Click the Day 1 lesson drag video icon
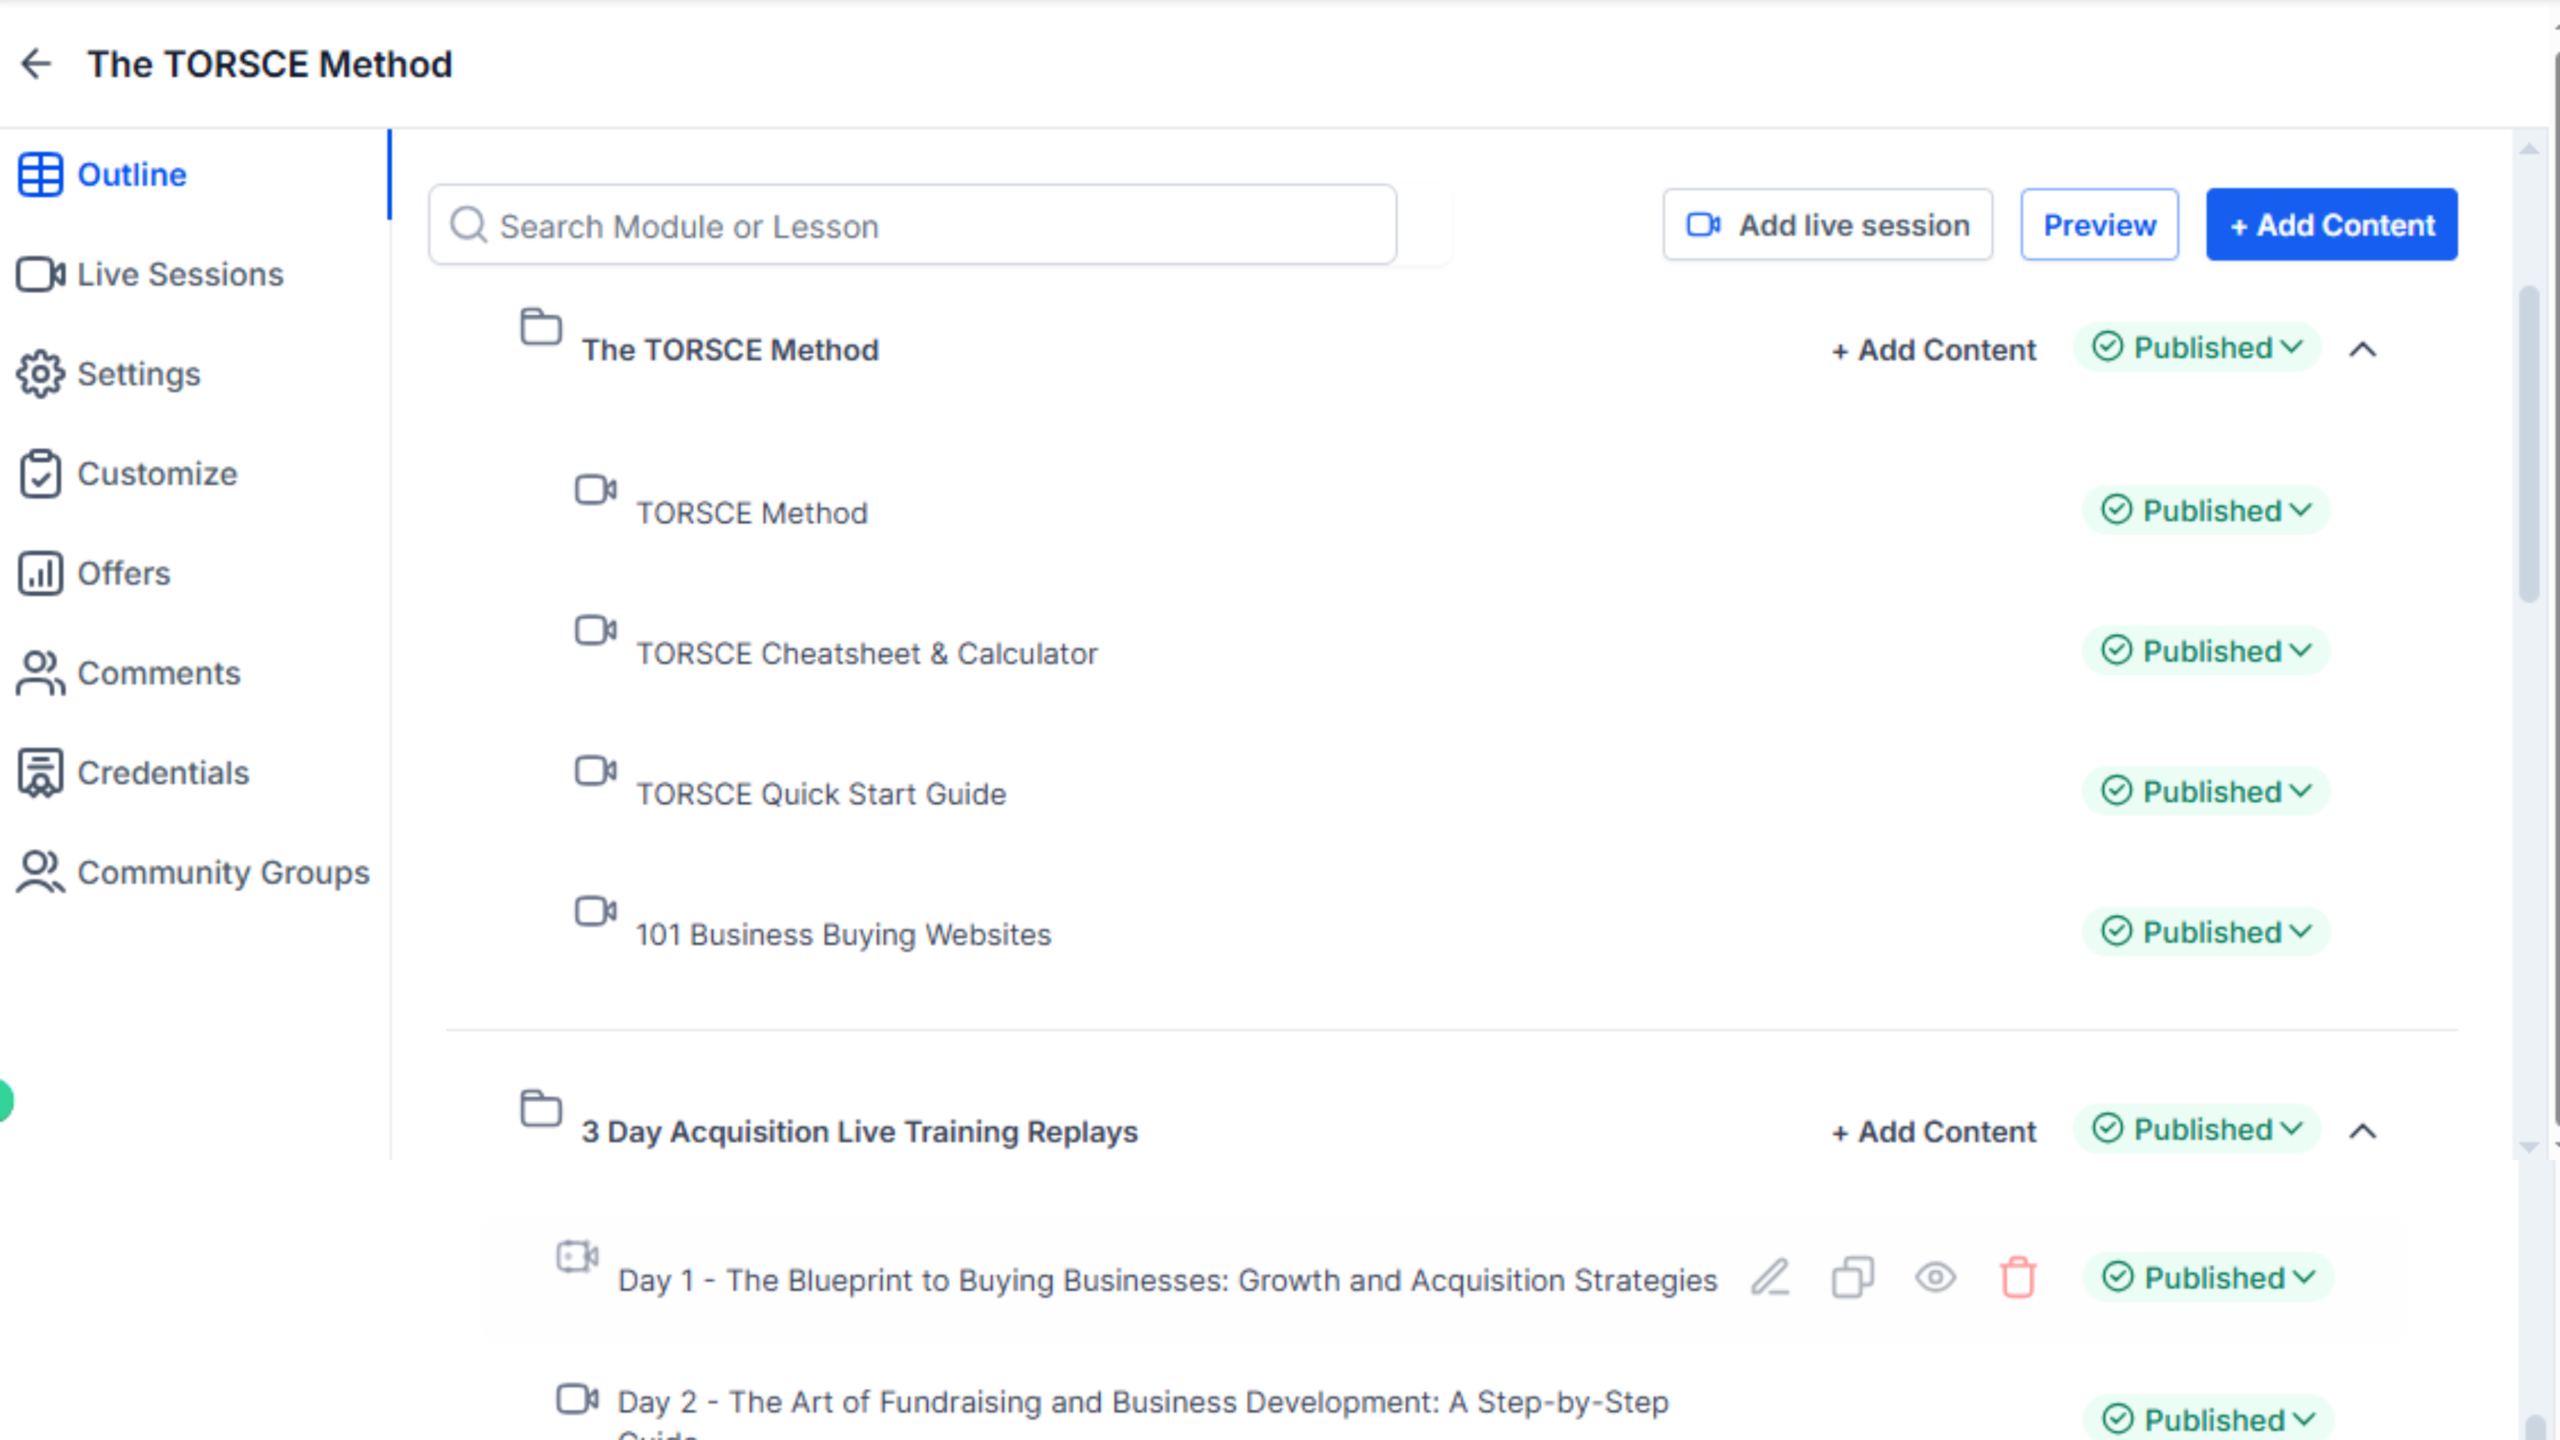2560x1440 pixels. 577,1256
